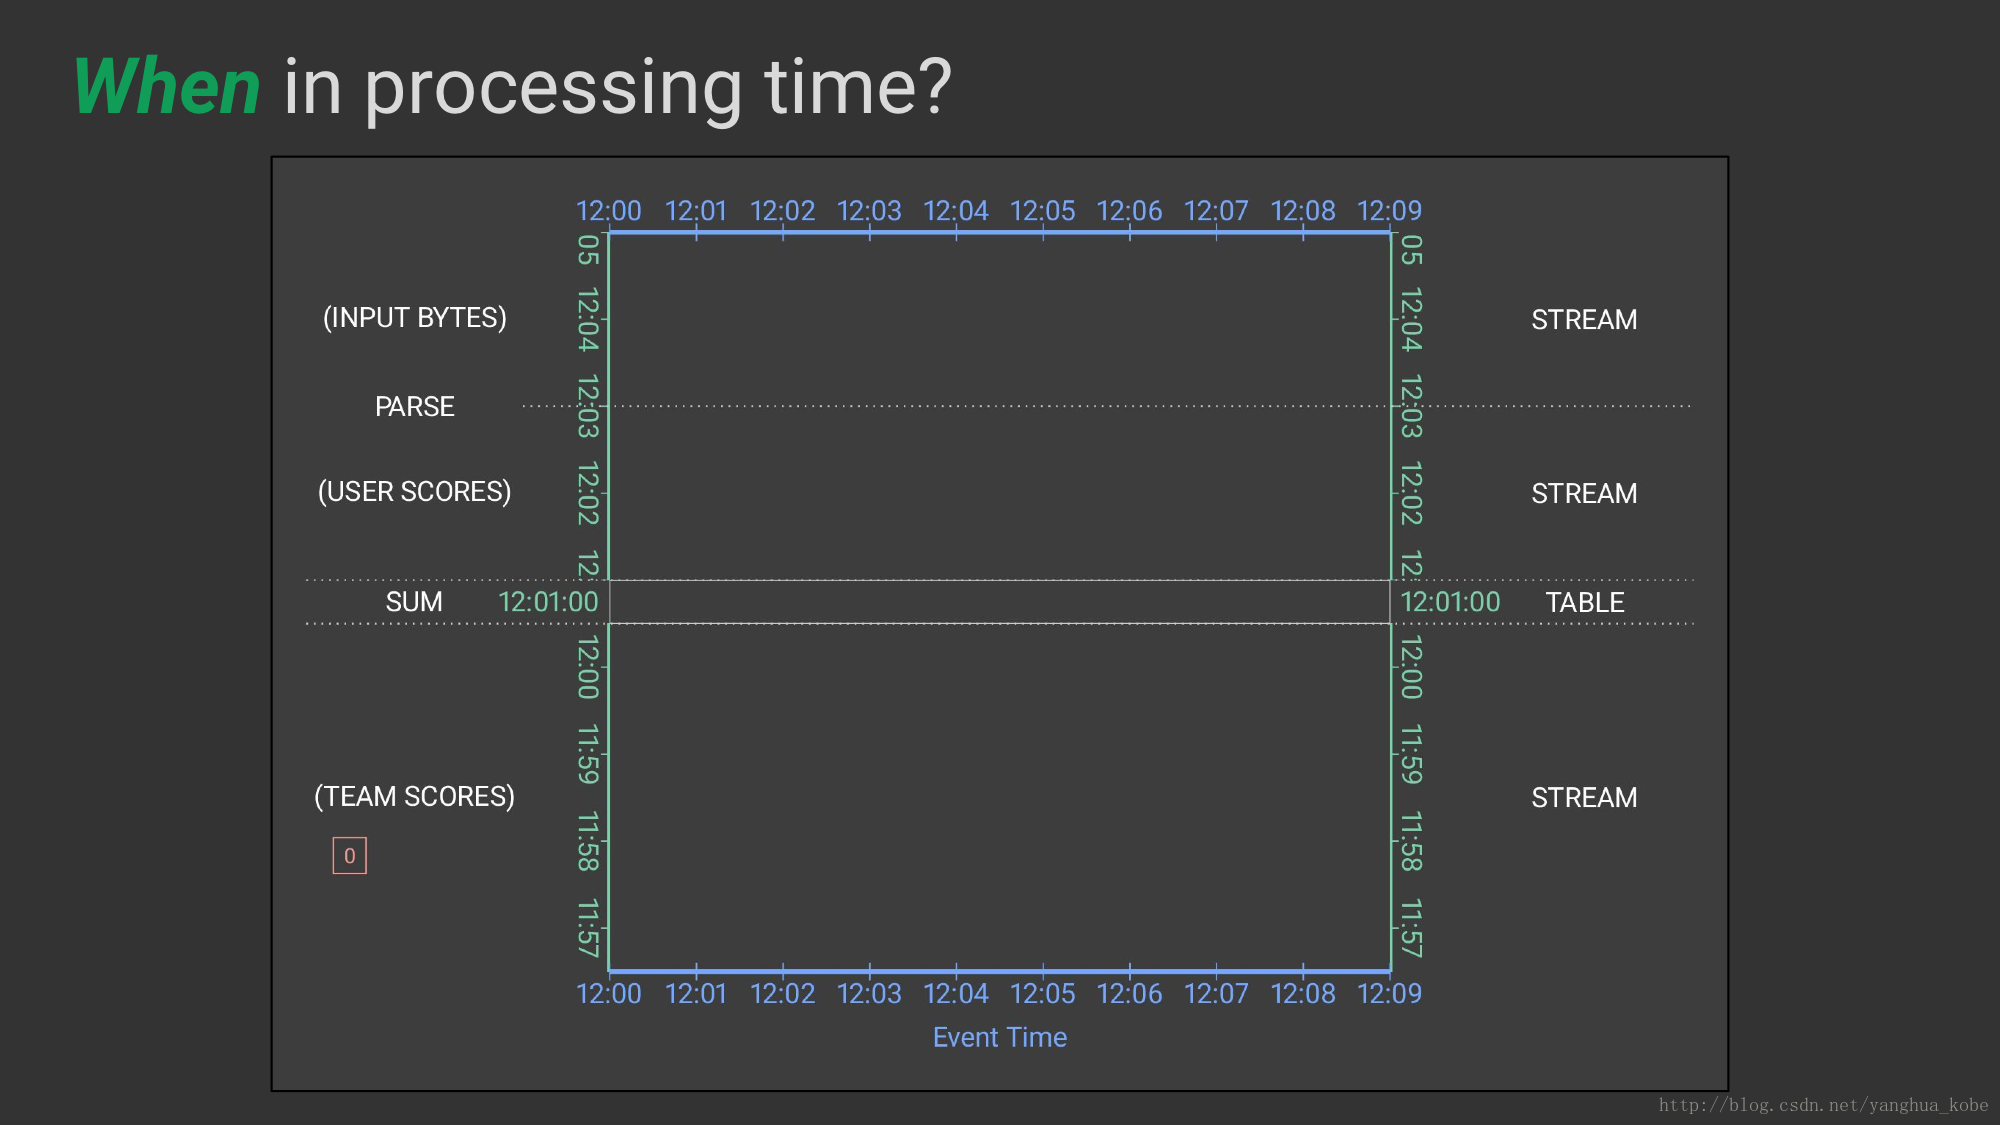Click the 12:01:00 timestamp next to SUM

tap(548, 602)
